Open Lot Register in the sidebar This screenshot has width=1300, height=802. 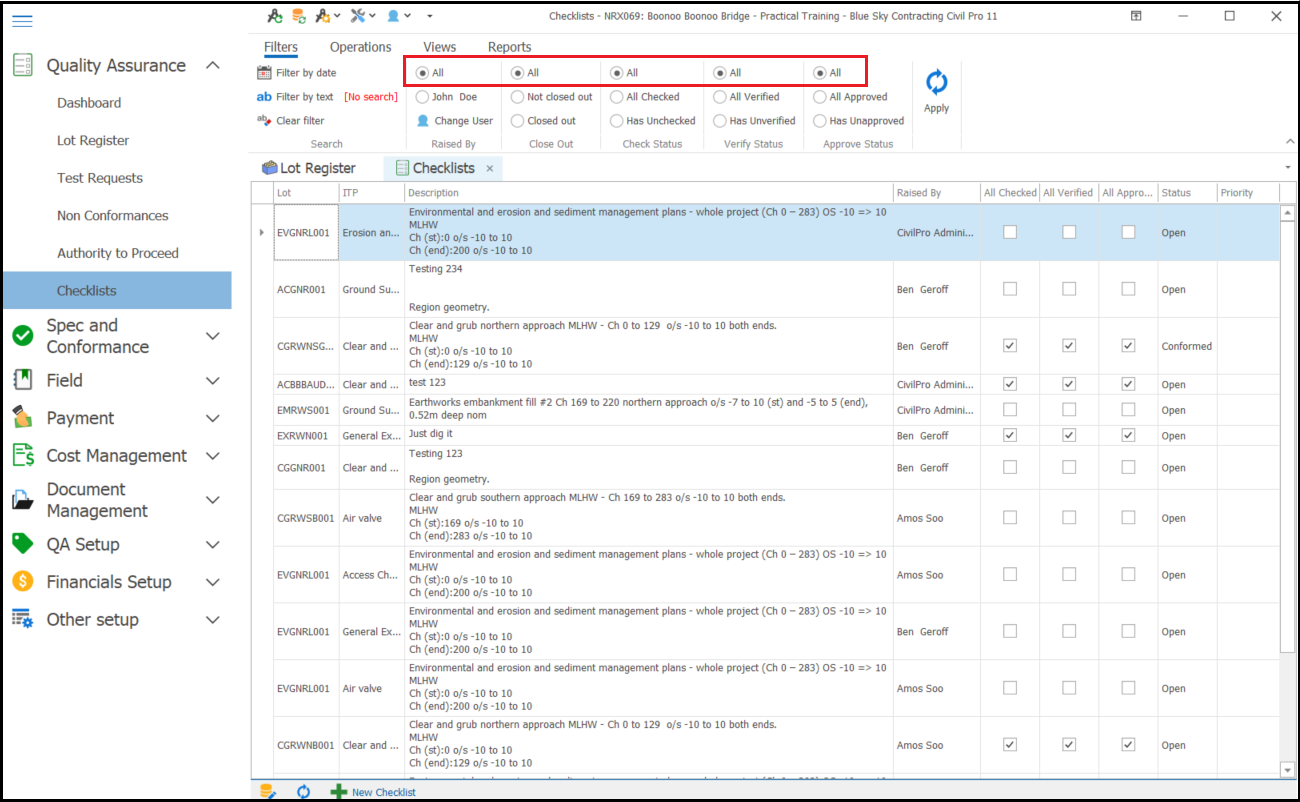coord(93,141)
